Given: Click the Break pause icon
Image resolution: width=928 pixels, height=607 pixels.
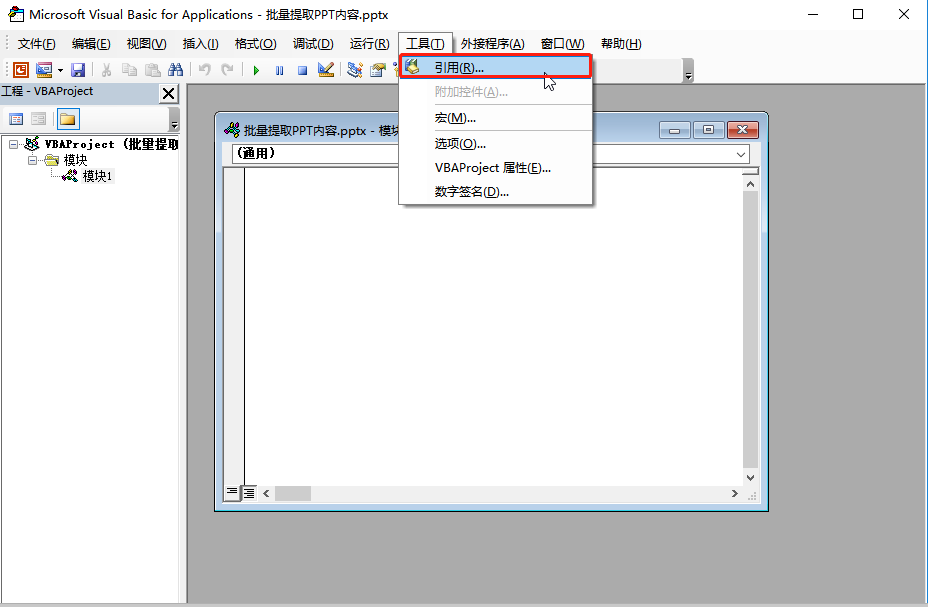Looking at the screenshot, I should 279,70.
